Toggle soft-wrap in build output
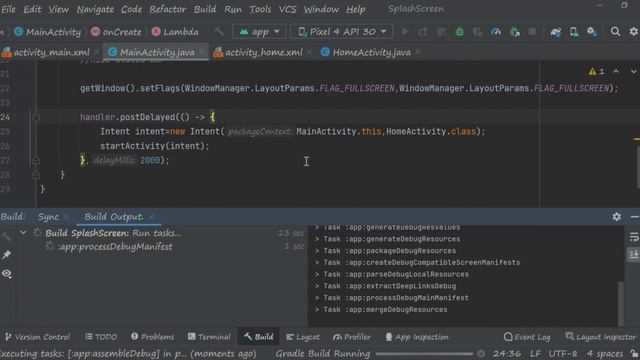The image size is (640, 360). 634,237
